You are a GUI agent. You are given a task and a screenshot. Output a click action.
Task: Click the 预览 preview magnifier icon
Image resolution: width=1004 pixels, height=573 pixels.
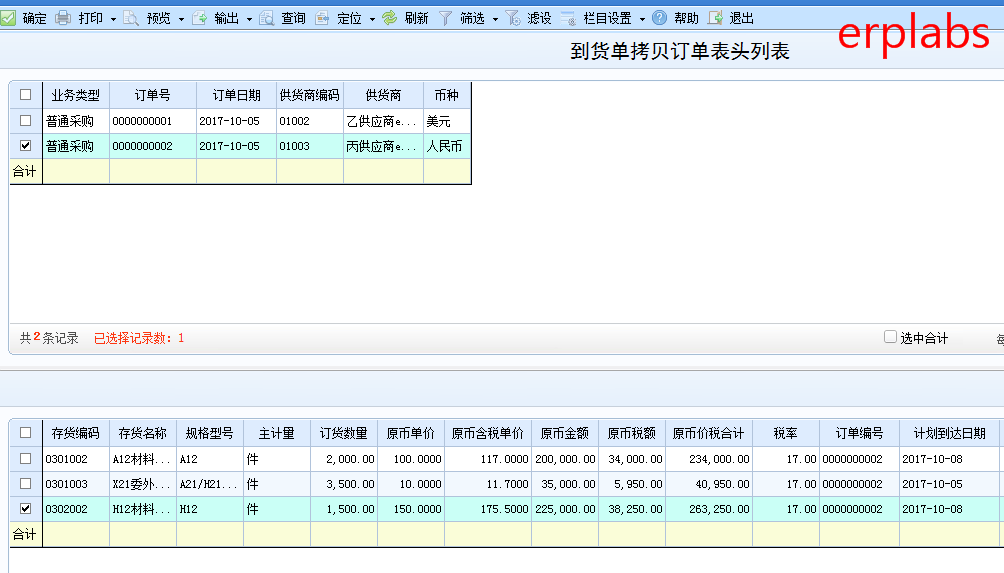pyautogui.click(x=131, y=18)
